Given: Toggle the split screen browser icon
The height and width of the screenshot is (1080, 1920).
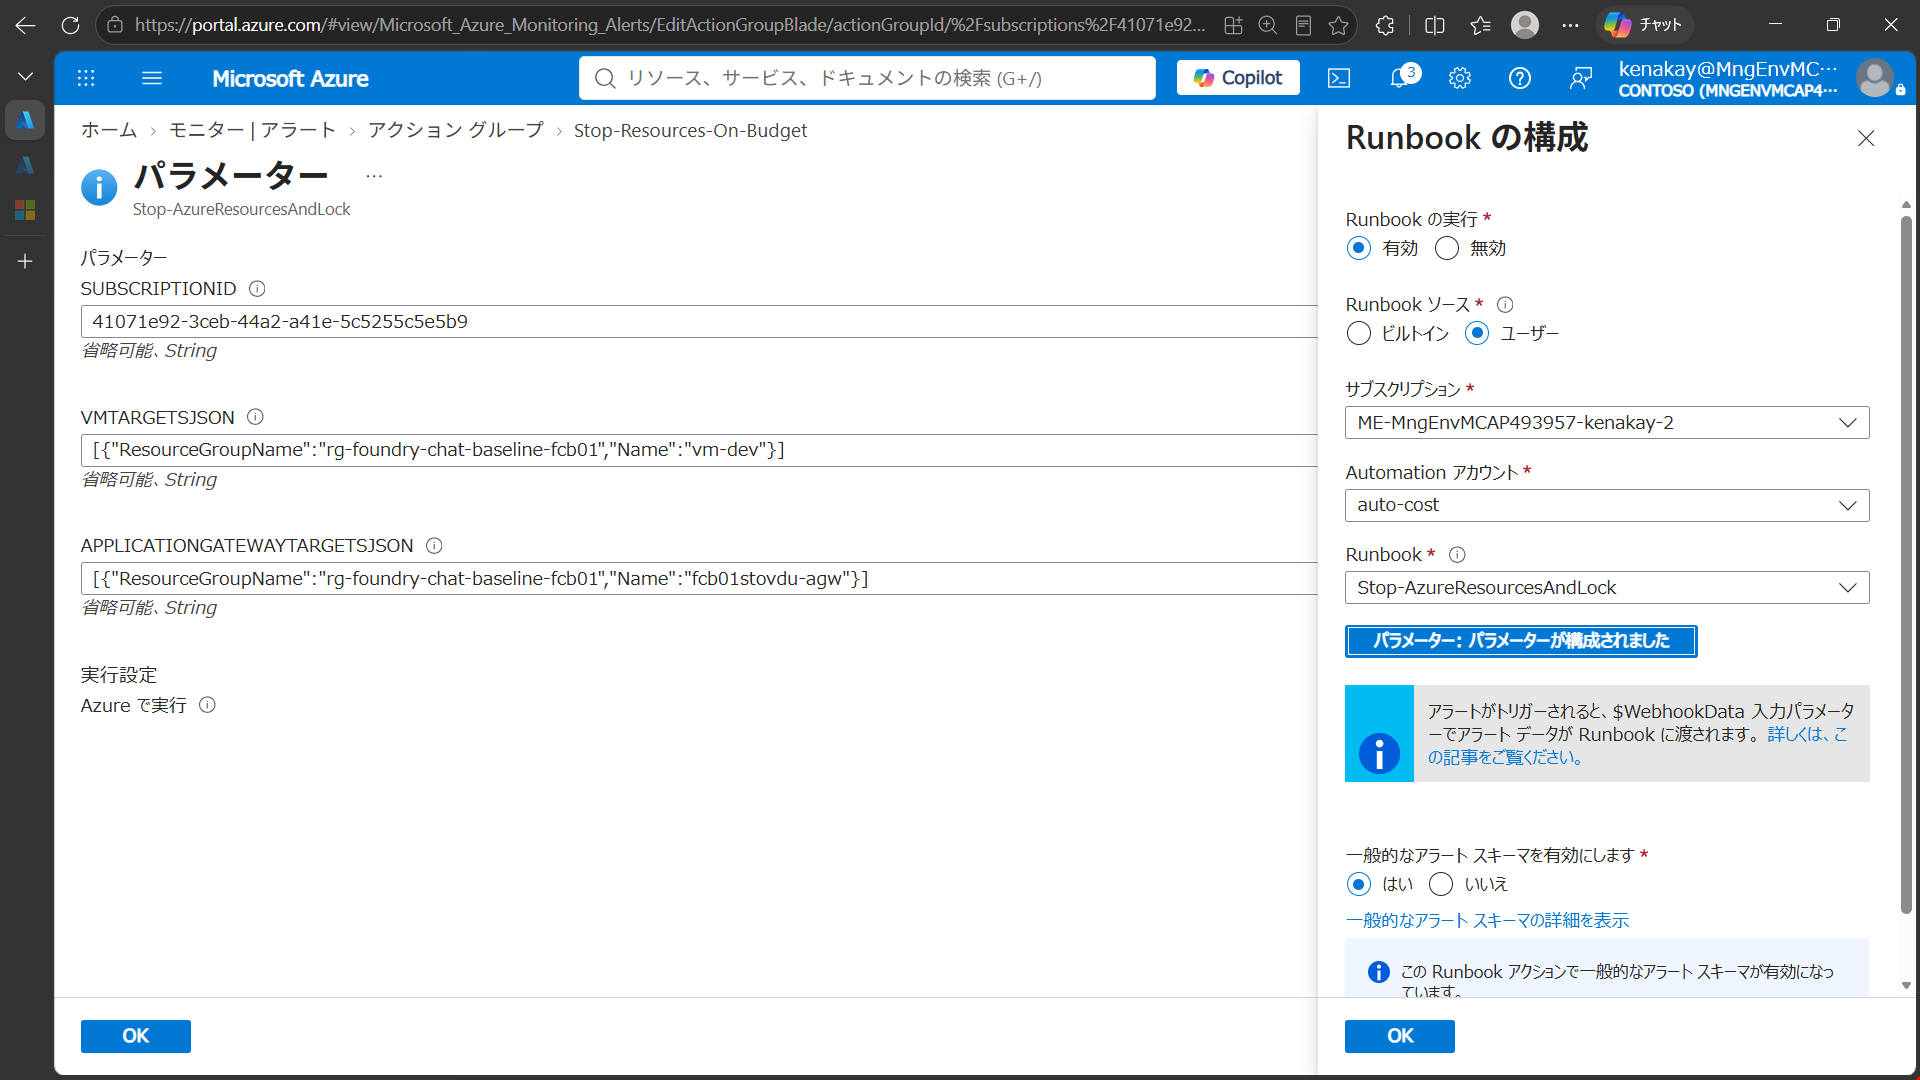Looking at the screenshot, I should 1434,25.
